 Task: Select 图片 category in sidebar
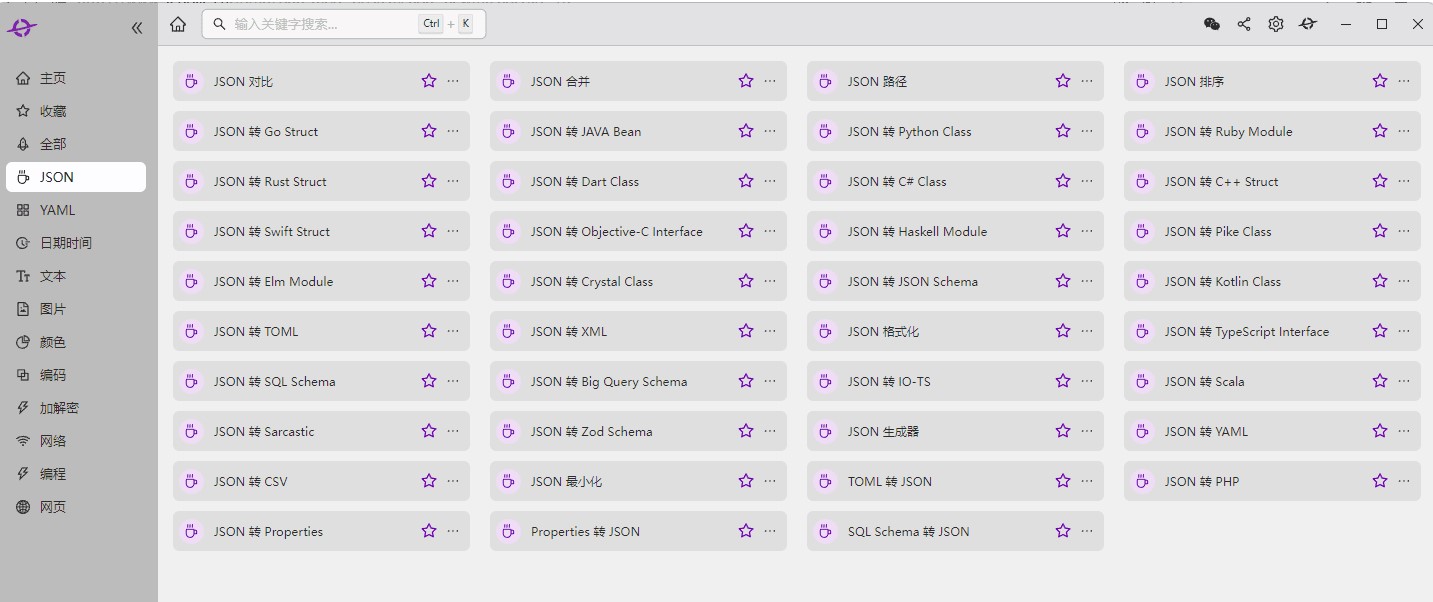(x=76, y=309)
